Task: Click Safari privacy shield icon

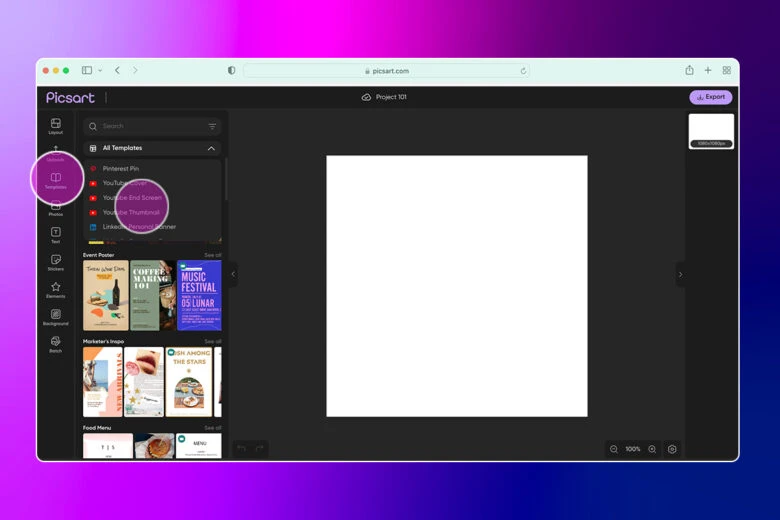Action: 232,70
